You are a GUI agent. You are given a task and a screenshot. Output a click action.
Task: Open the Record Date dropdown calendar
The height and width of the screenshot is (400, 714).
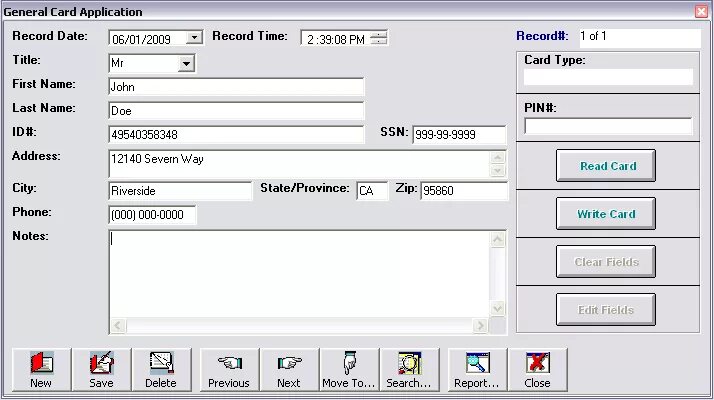tap(194, 38)
